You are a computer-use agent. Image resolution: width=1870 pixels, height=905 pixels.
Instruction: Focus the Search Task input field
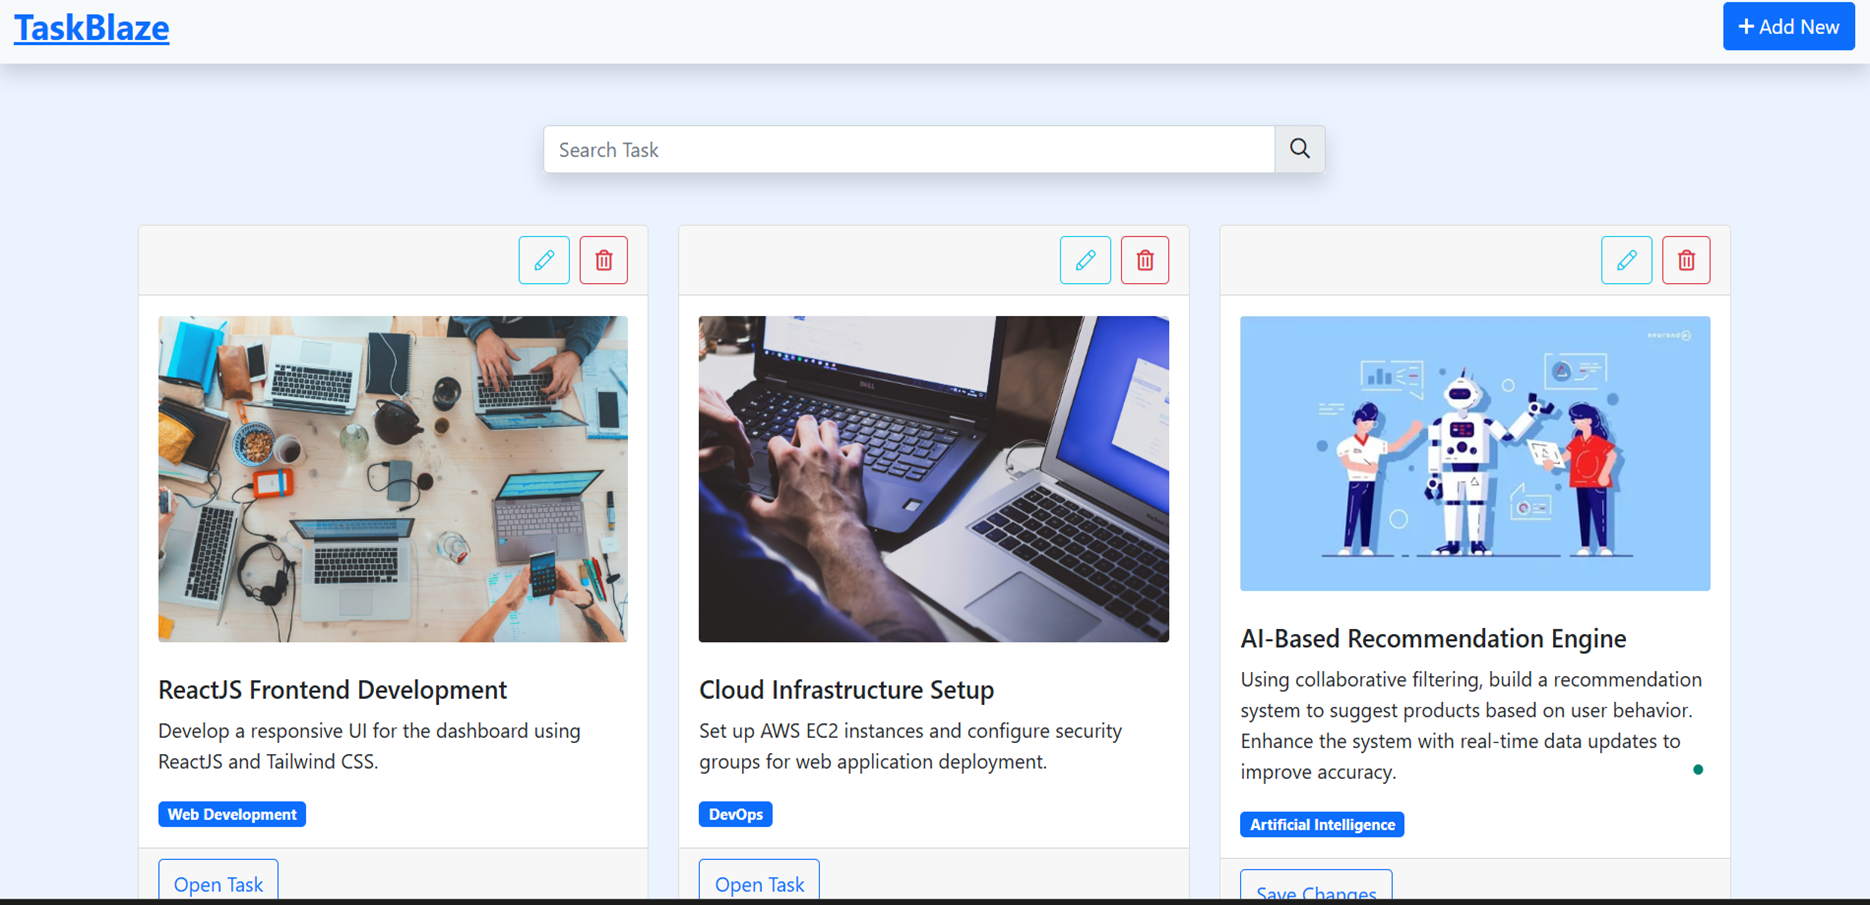pos(908,150)
